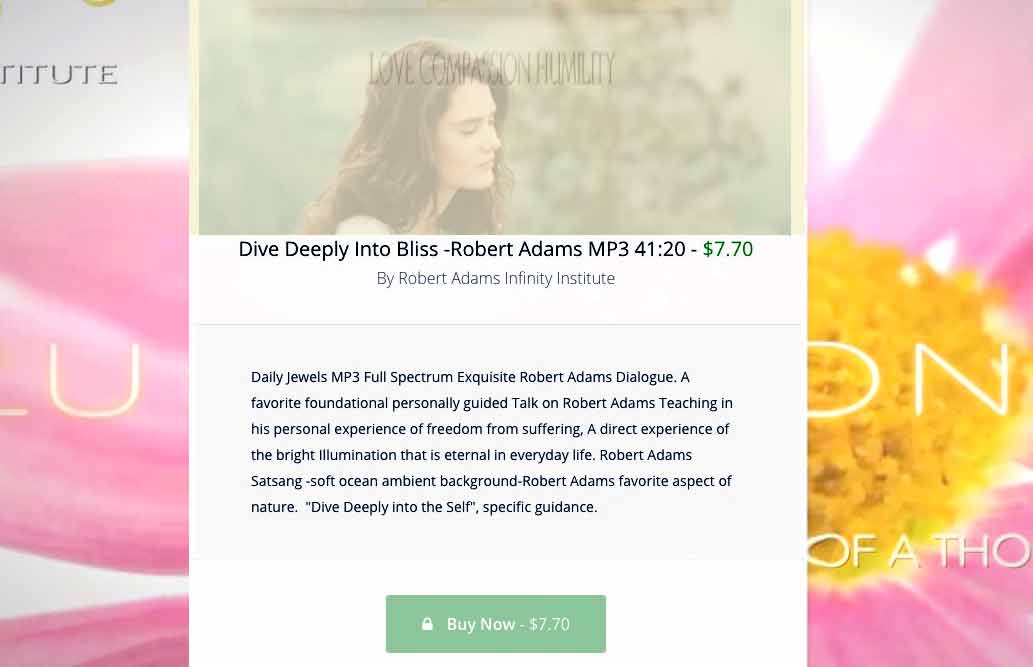Screen dimensions: 1033x667
Task: Click the LOVE COMPASSION HUMILITY text on image
Action: (x=491, y=69)
